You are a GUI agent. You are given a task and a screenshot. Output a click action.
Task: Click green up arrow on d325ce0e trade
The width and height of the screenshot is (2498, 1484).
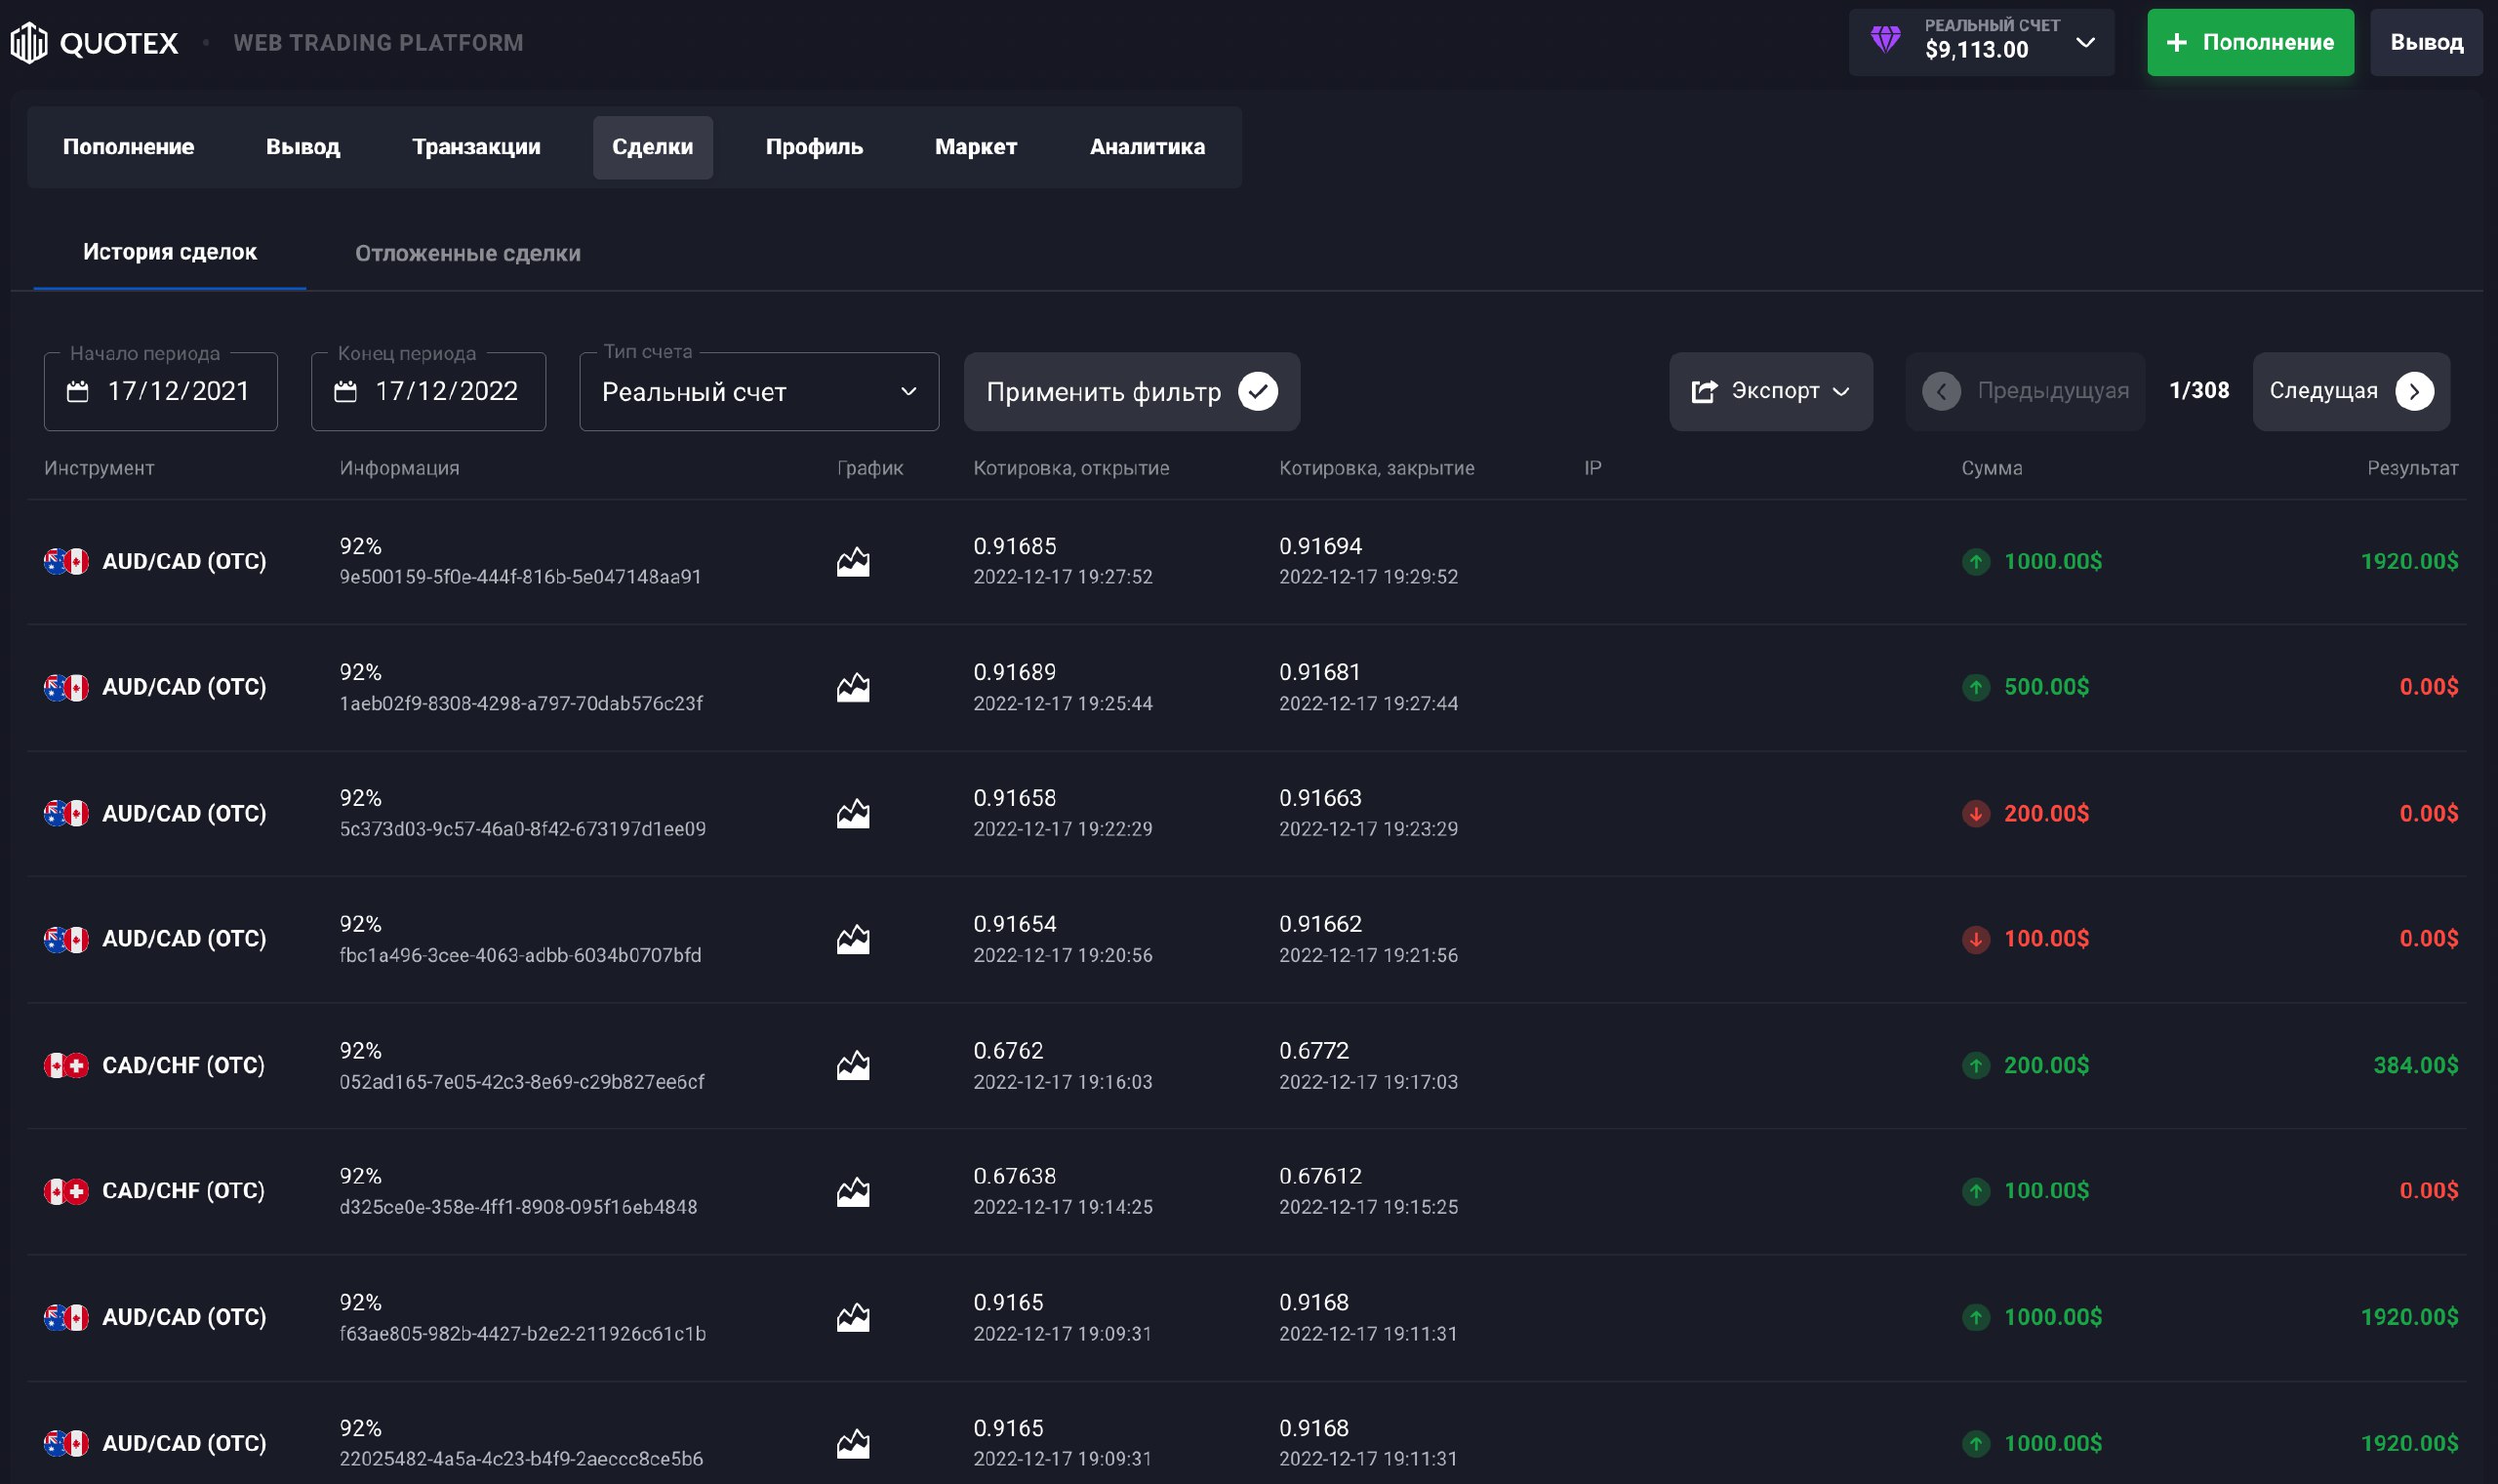(x=1975, y=1191)
